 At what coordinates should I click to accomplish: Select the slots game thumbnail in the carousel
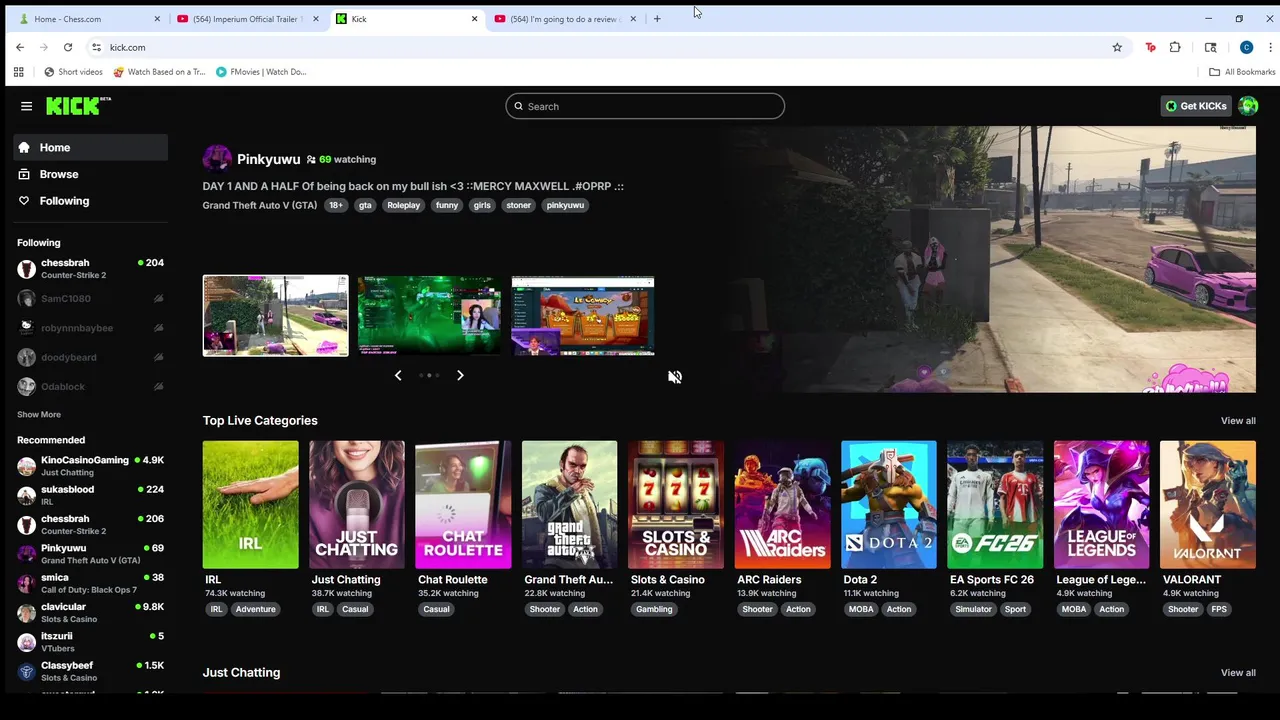(583, 316)
